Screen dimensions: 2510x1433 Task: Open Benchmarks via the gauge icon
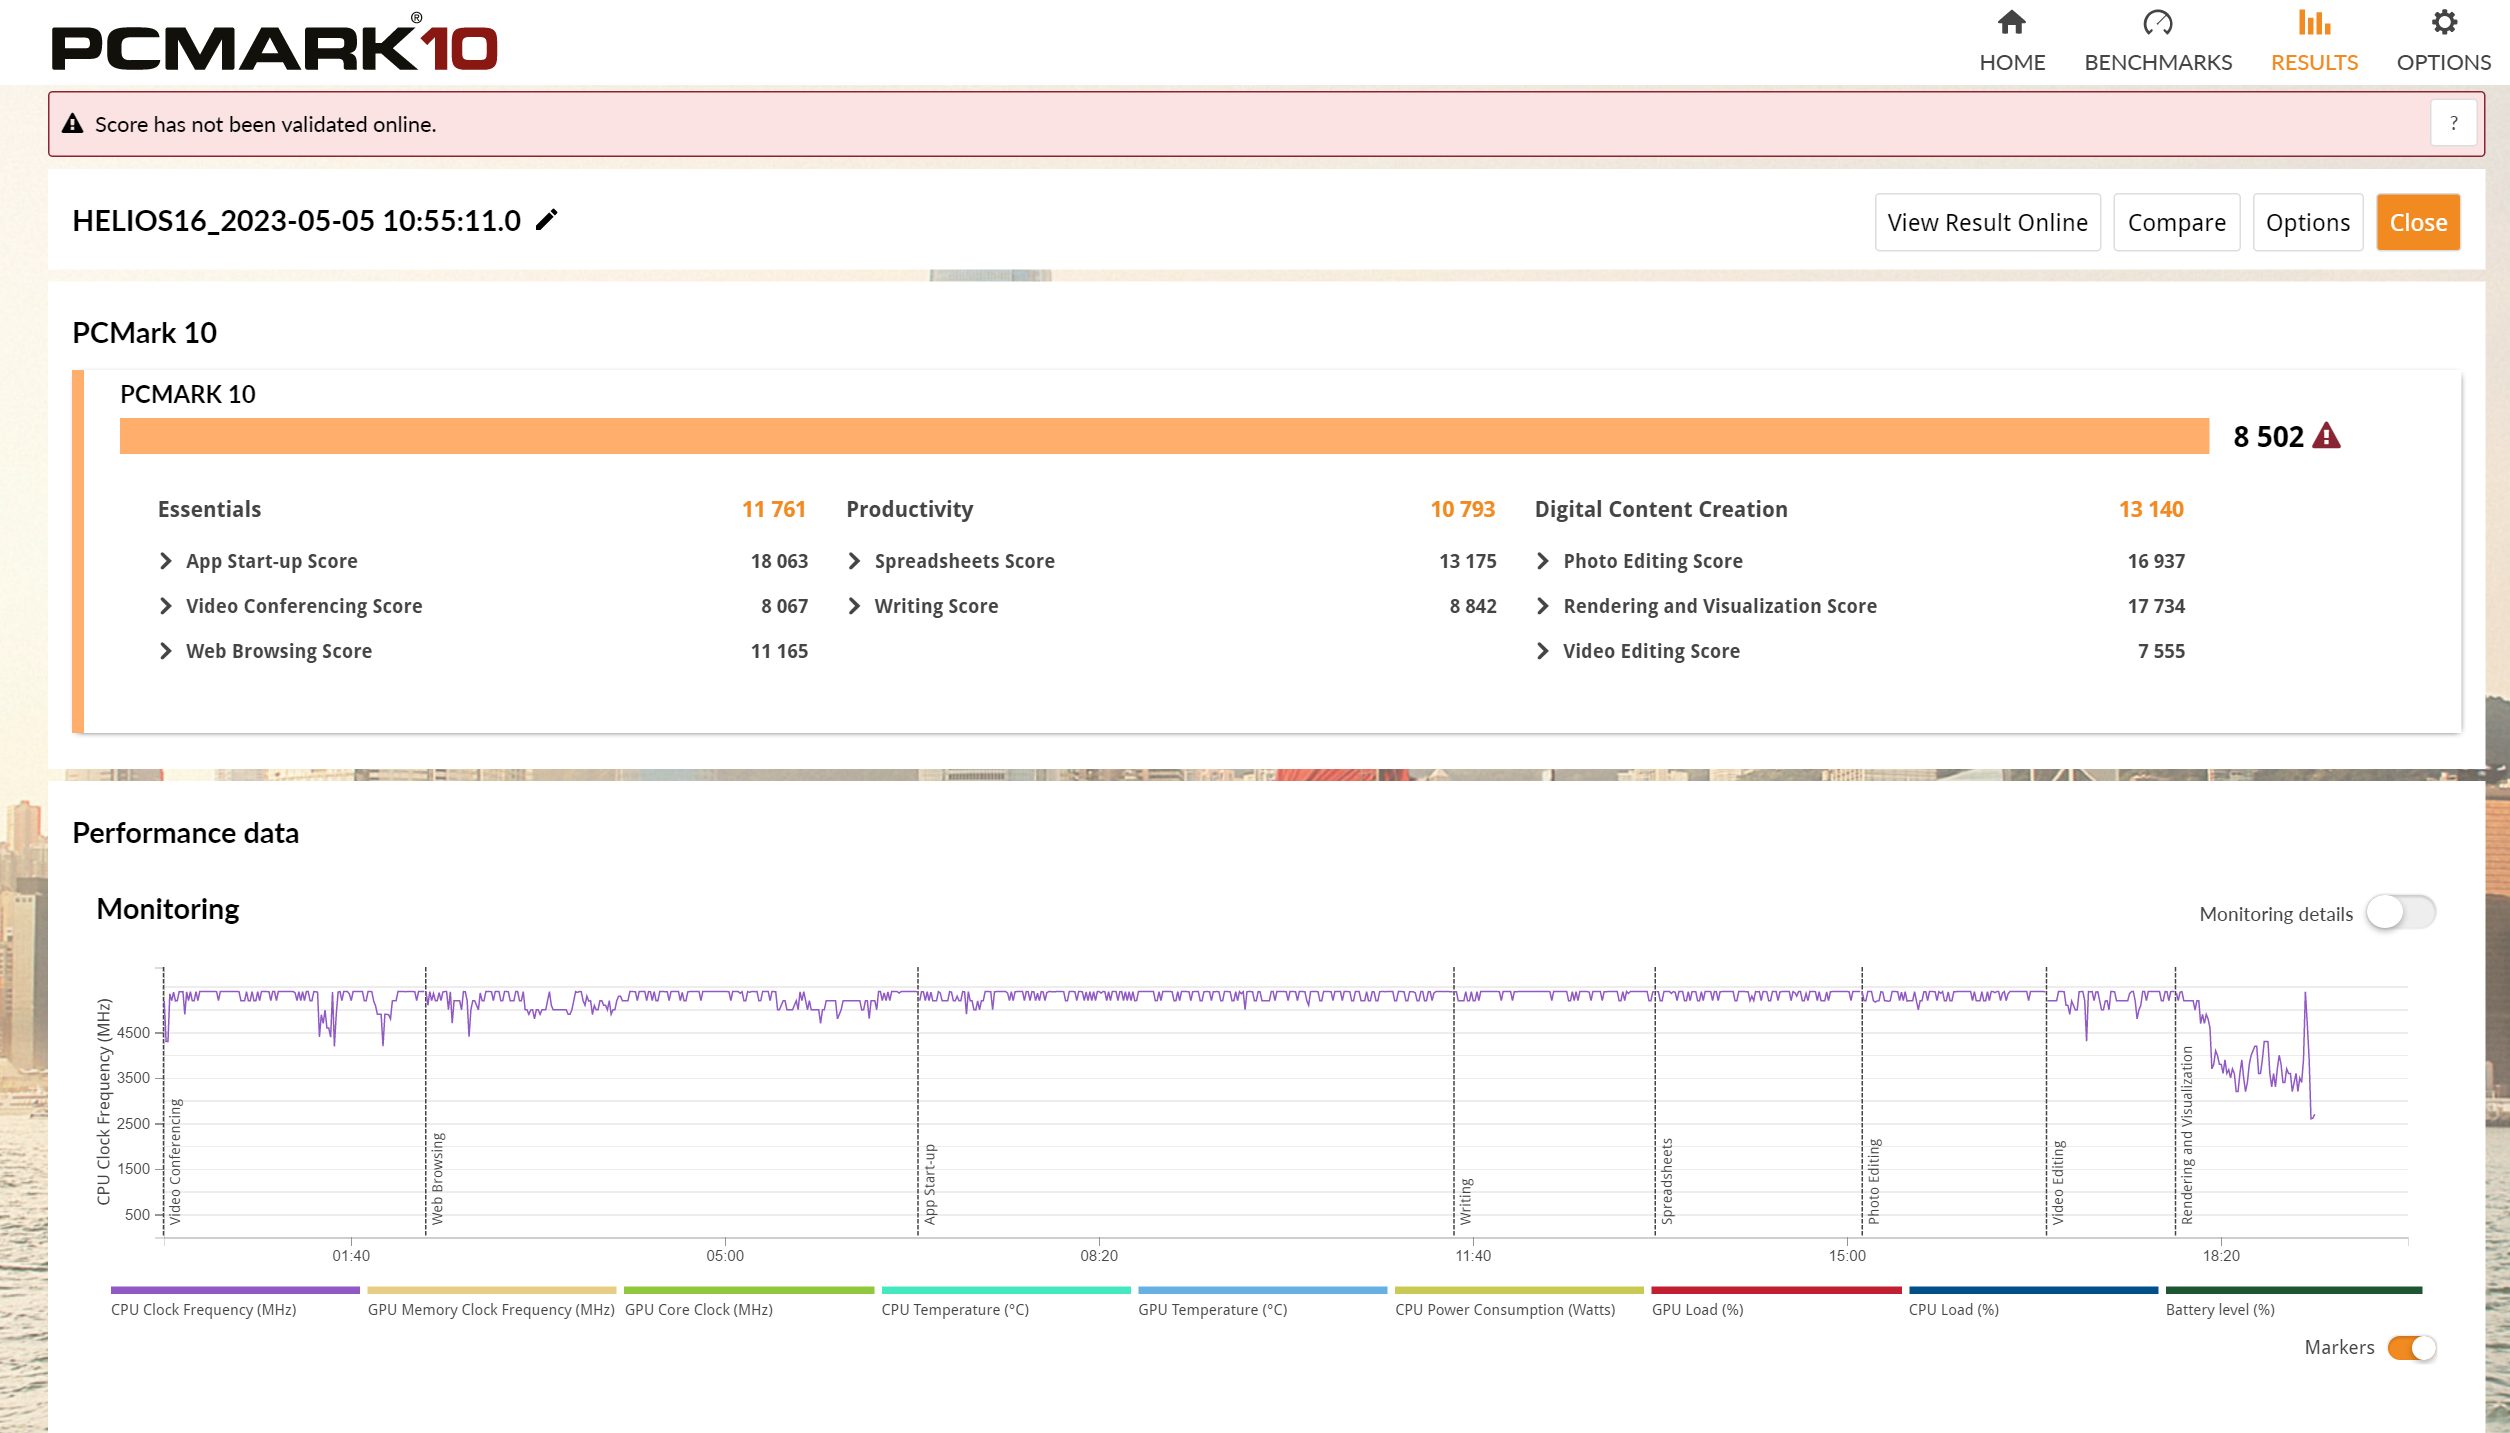coord(2157,22)
